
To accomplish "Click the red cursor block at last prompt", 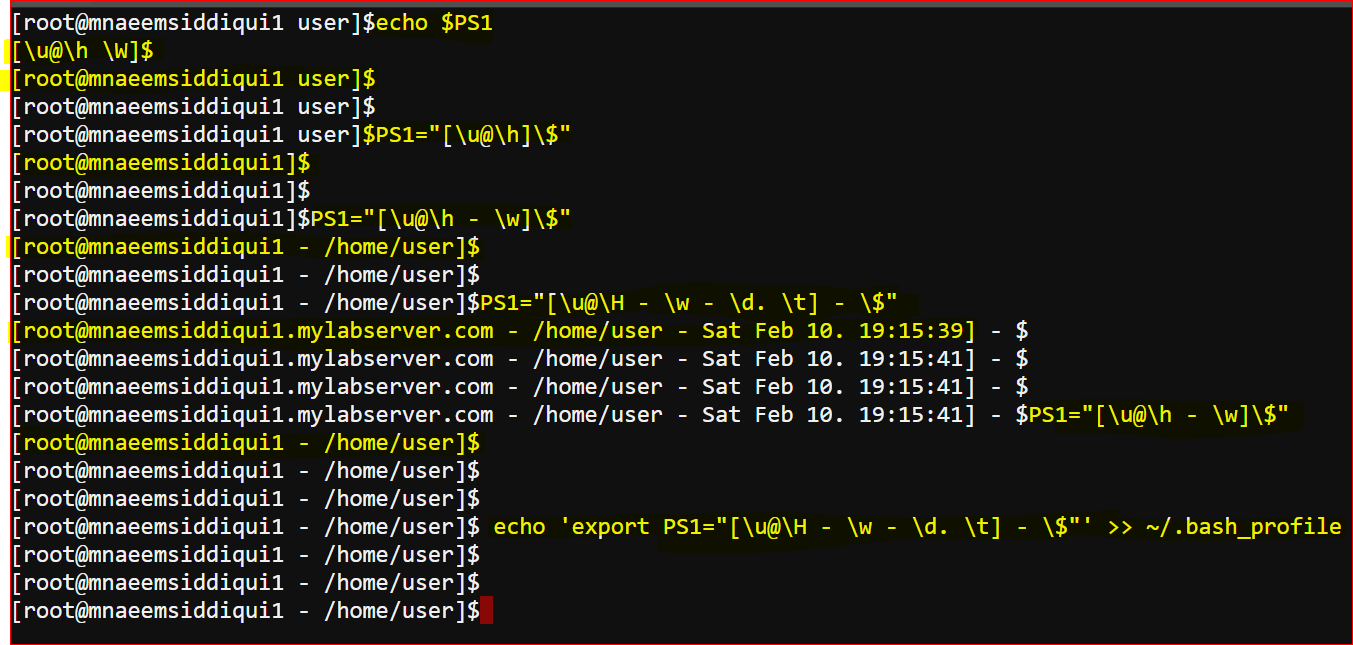I will coord(486,610).
